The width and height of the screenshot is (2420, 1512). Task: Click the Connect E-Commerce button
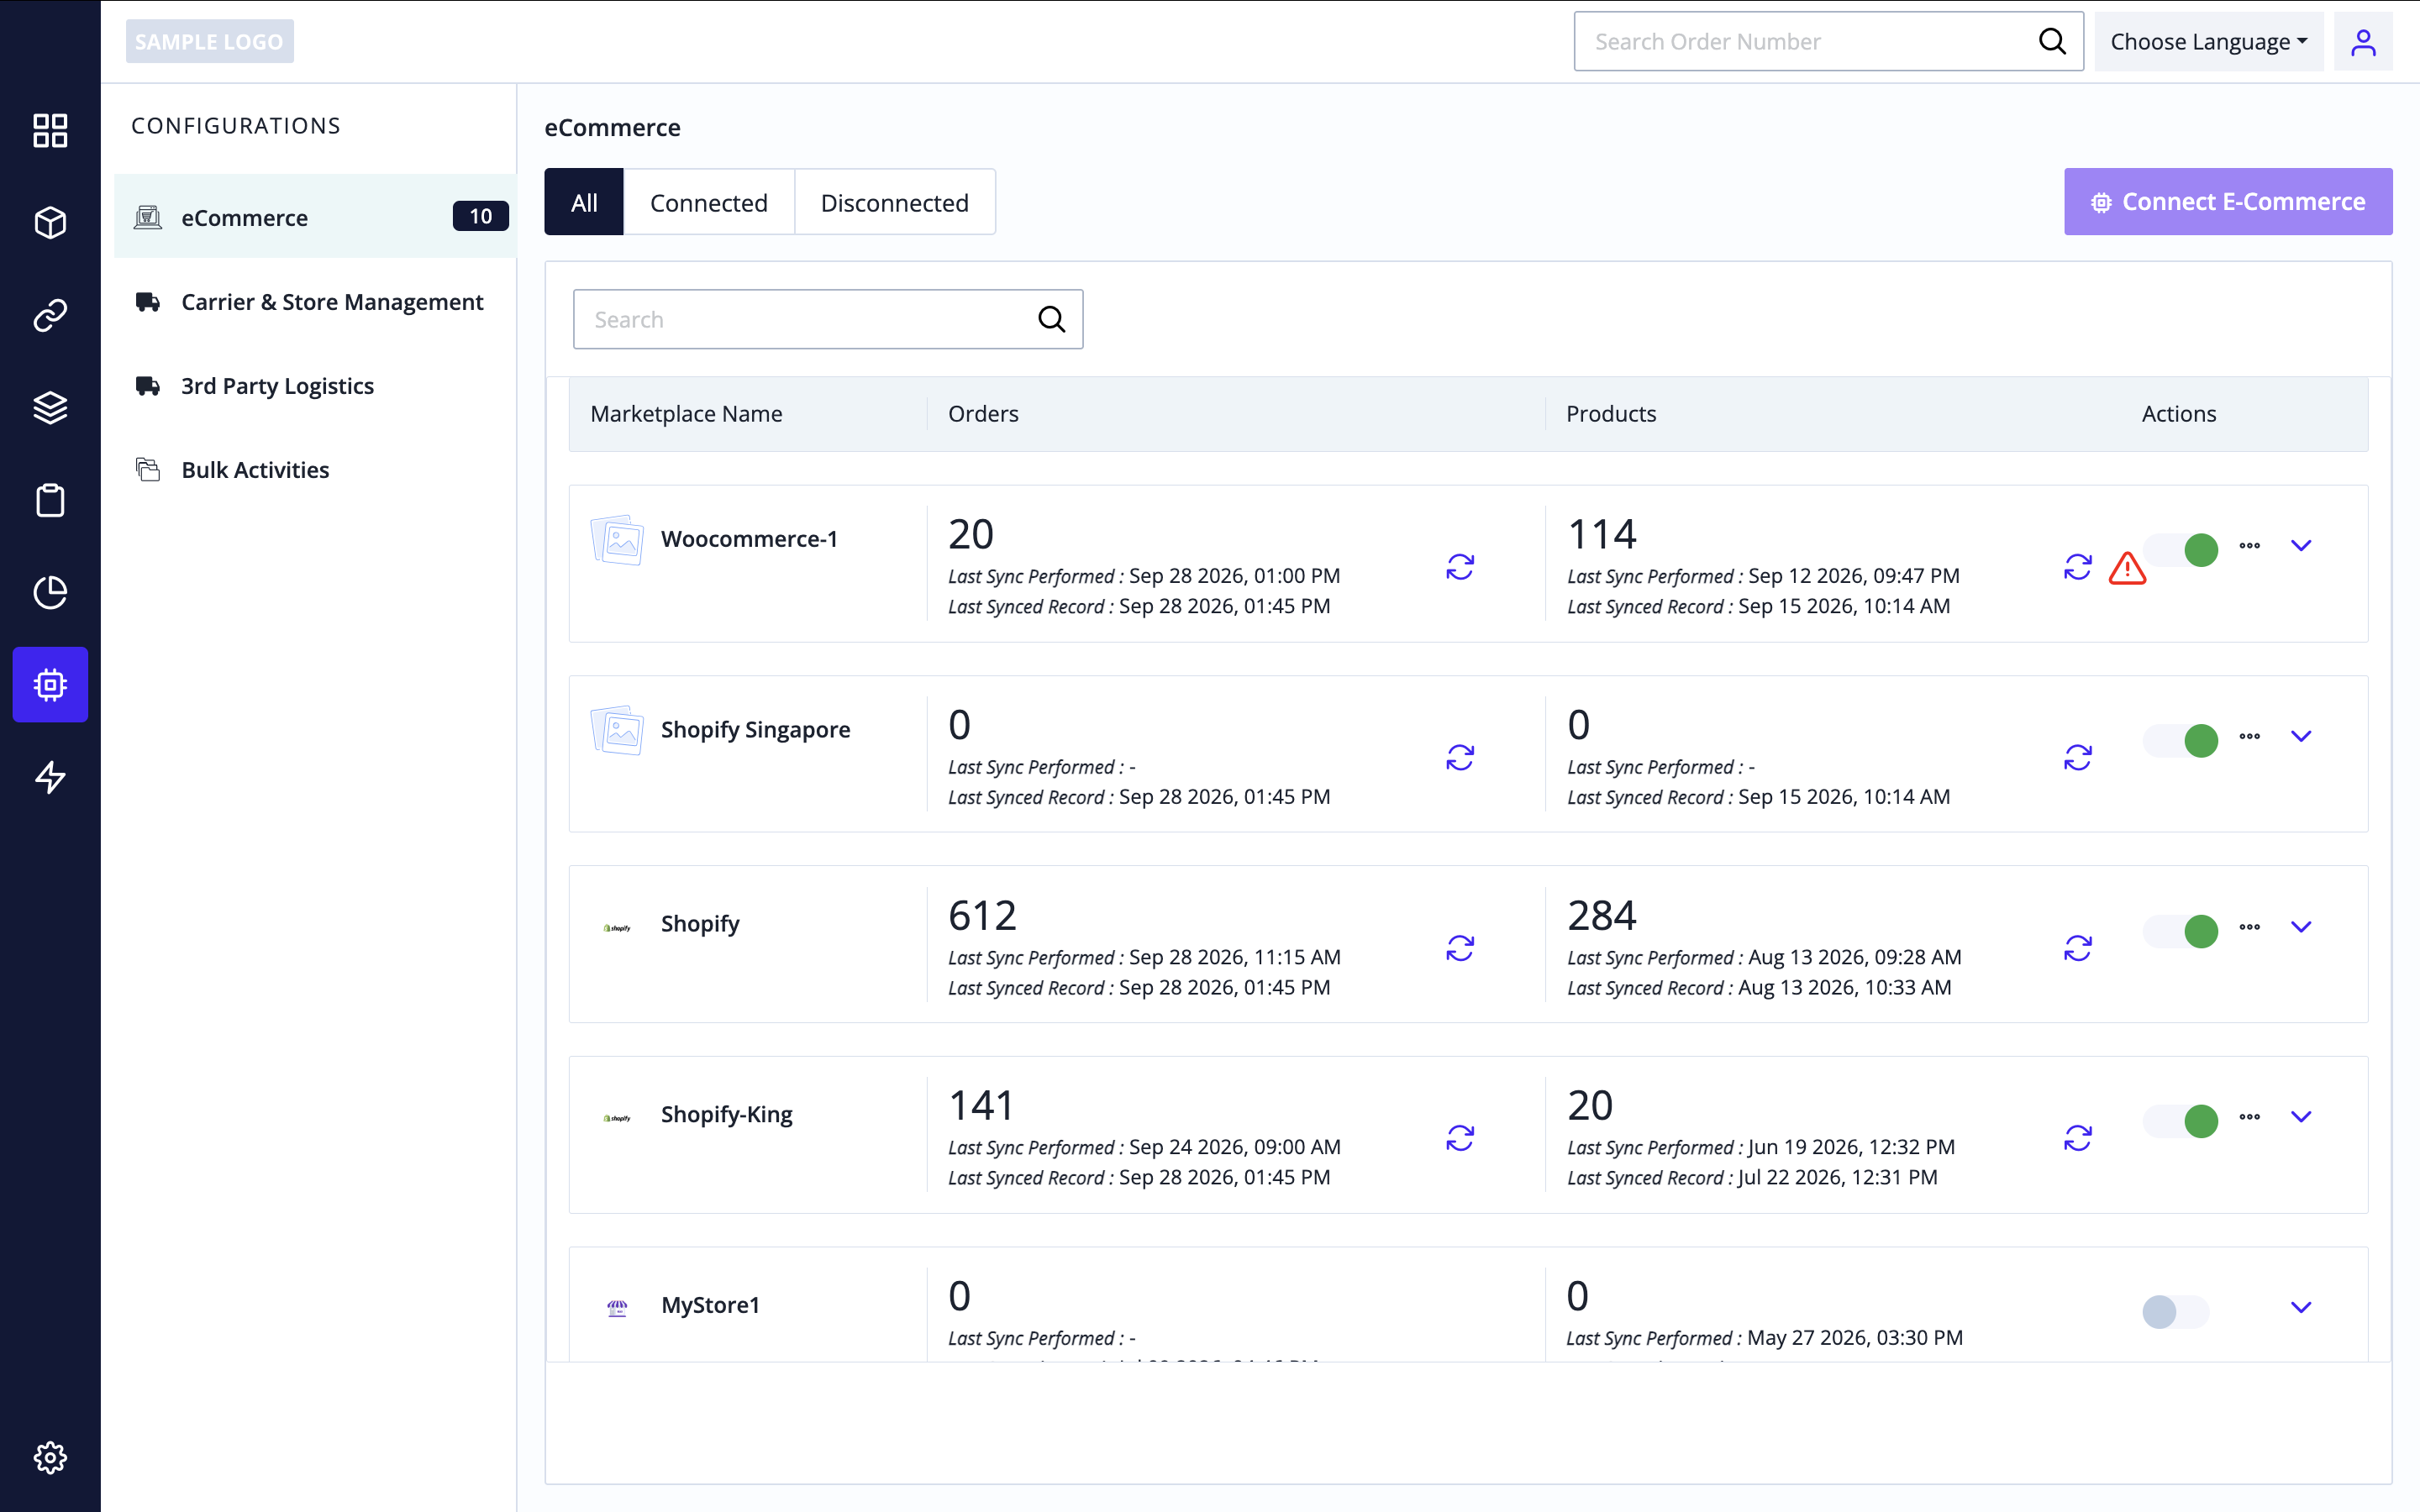(x=2228, y=202)
